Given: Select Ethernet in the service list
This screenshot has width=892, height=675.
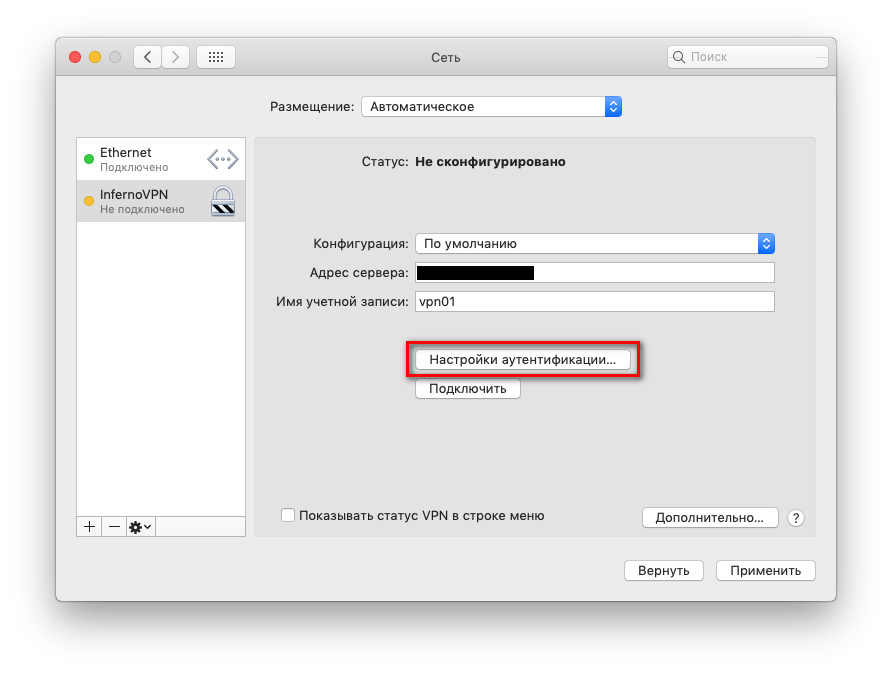Looking at the screenshot, I should coord(161,159).
